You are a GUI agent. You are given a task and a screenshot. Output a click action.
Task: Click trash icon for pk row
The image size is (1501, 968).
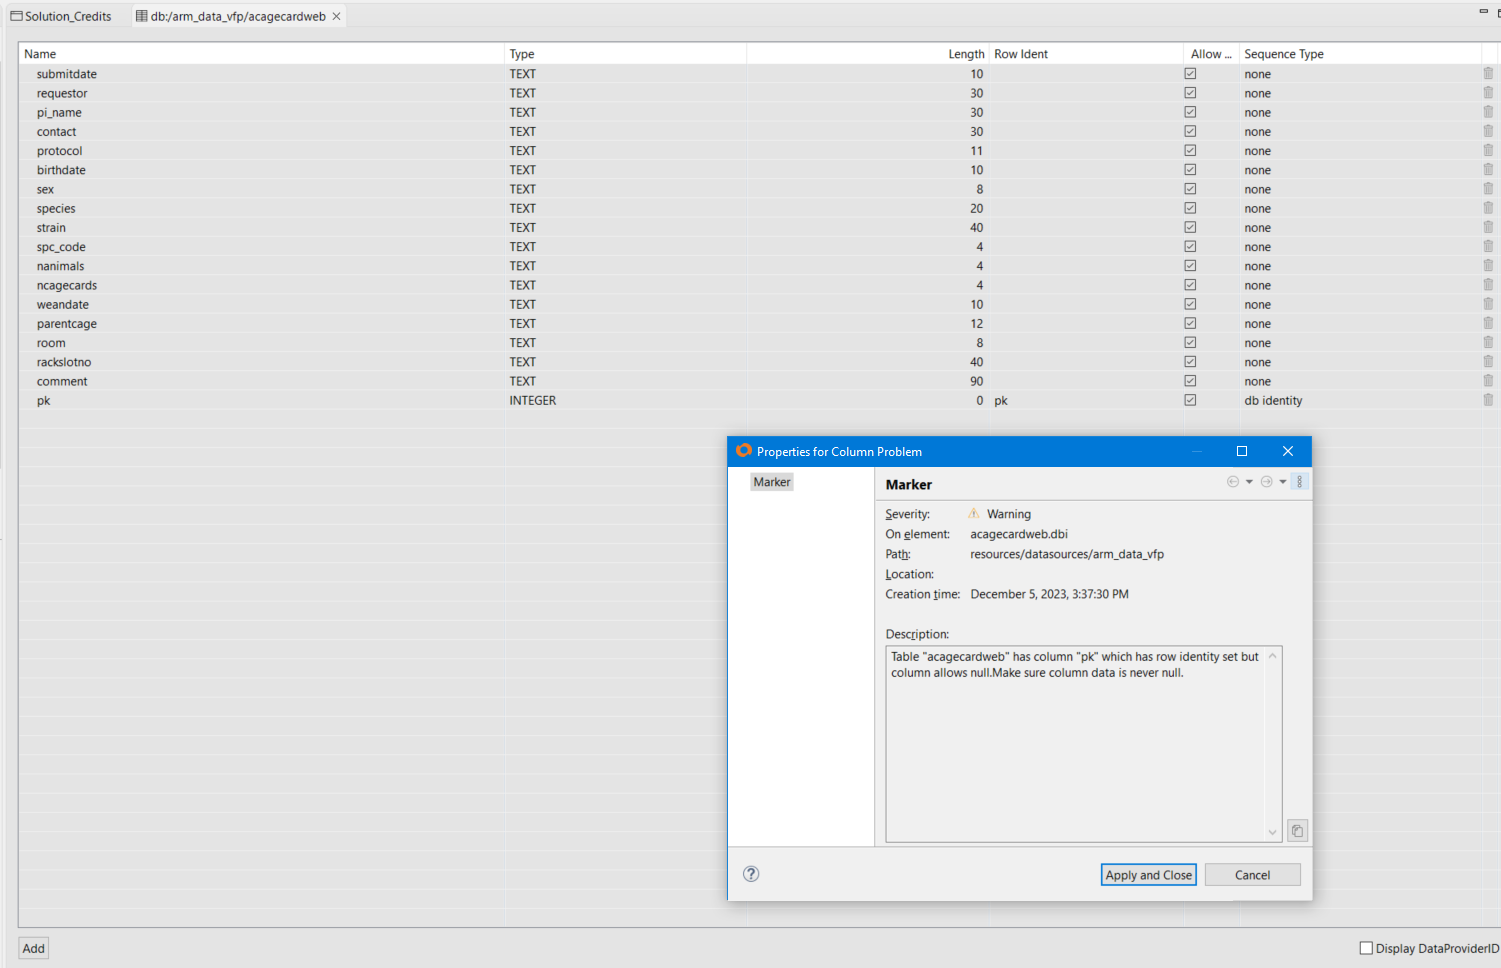pyautogui.click(x=1488, y=400)
